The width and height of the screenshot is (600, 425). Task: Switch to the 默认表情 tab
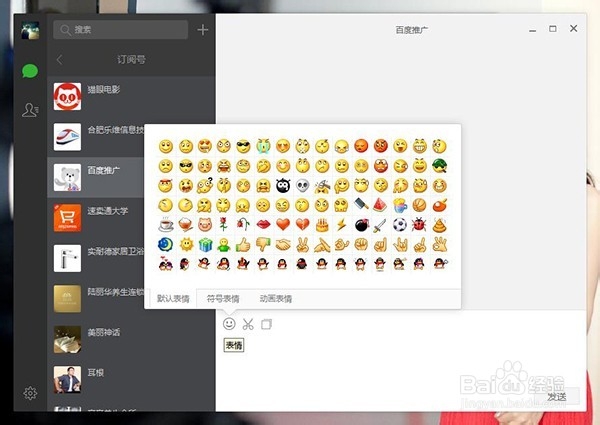[173, 299]
